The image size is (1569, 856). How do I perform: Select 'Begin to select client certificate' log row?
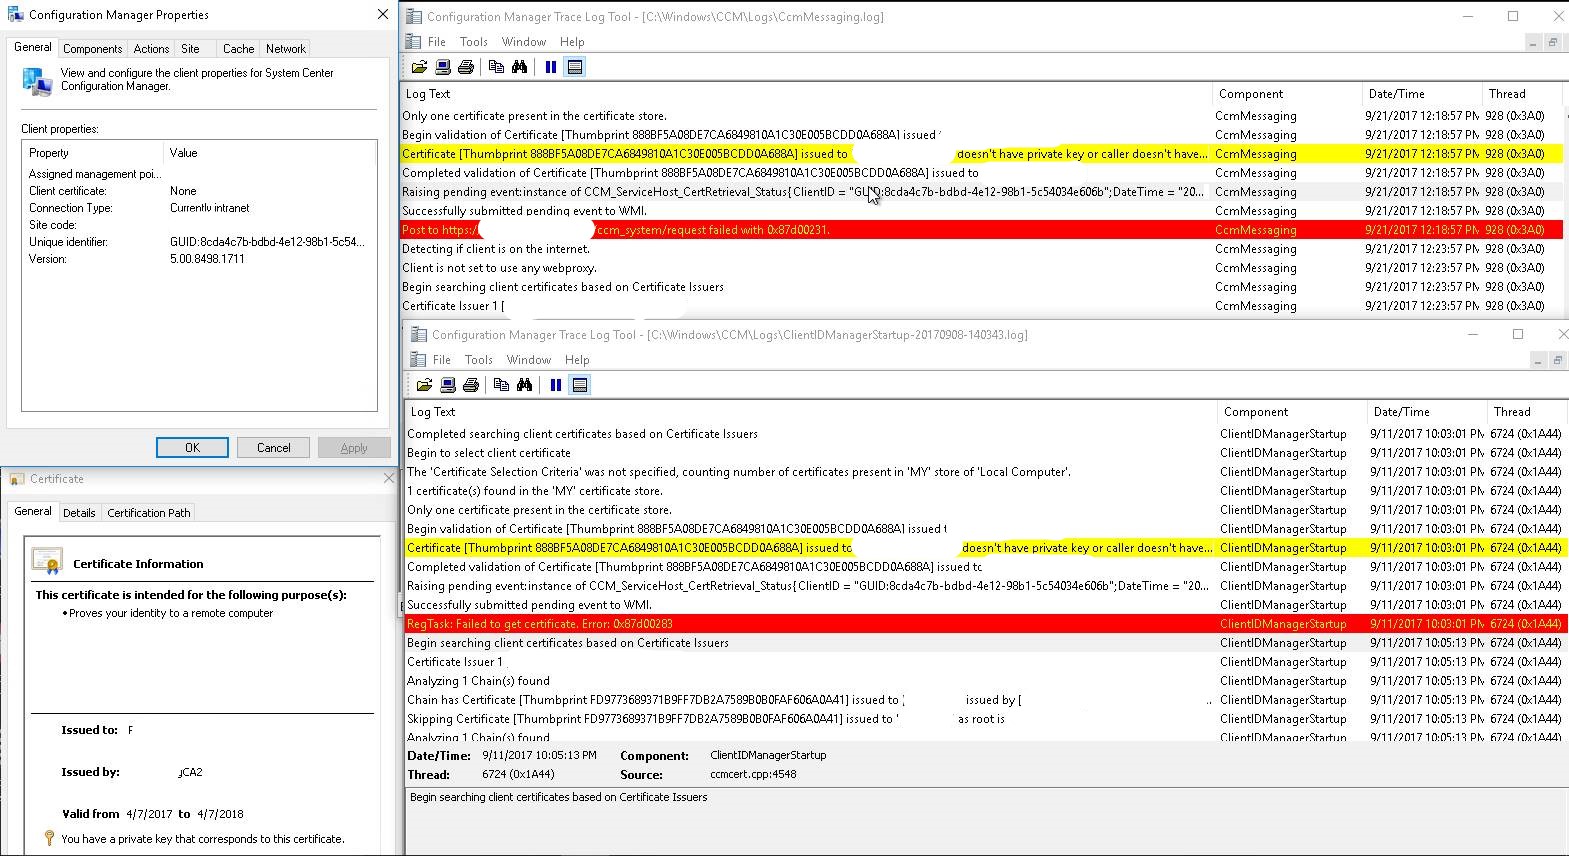(x=986, y=453)
